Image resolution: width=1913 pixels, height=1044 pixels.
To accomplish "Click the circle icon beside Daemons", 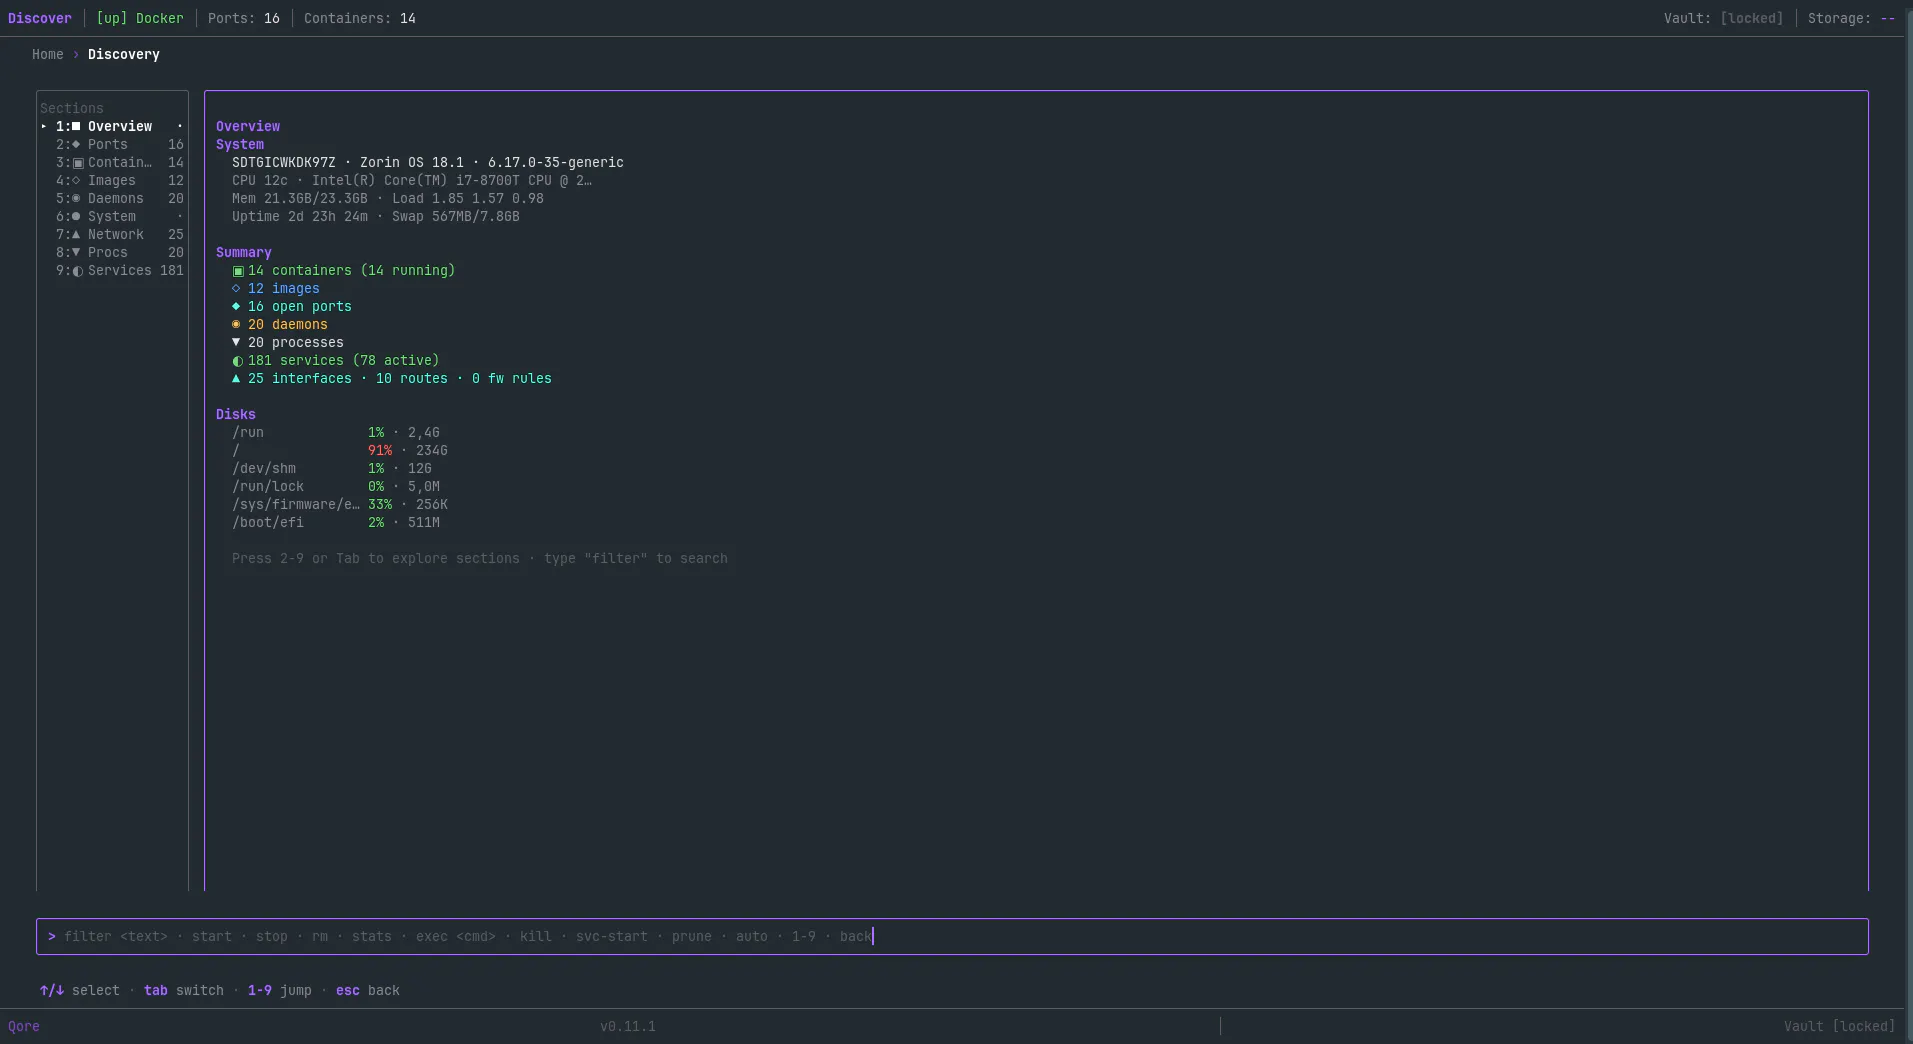I will [76, 198].
